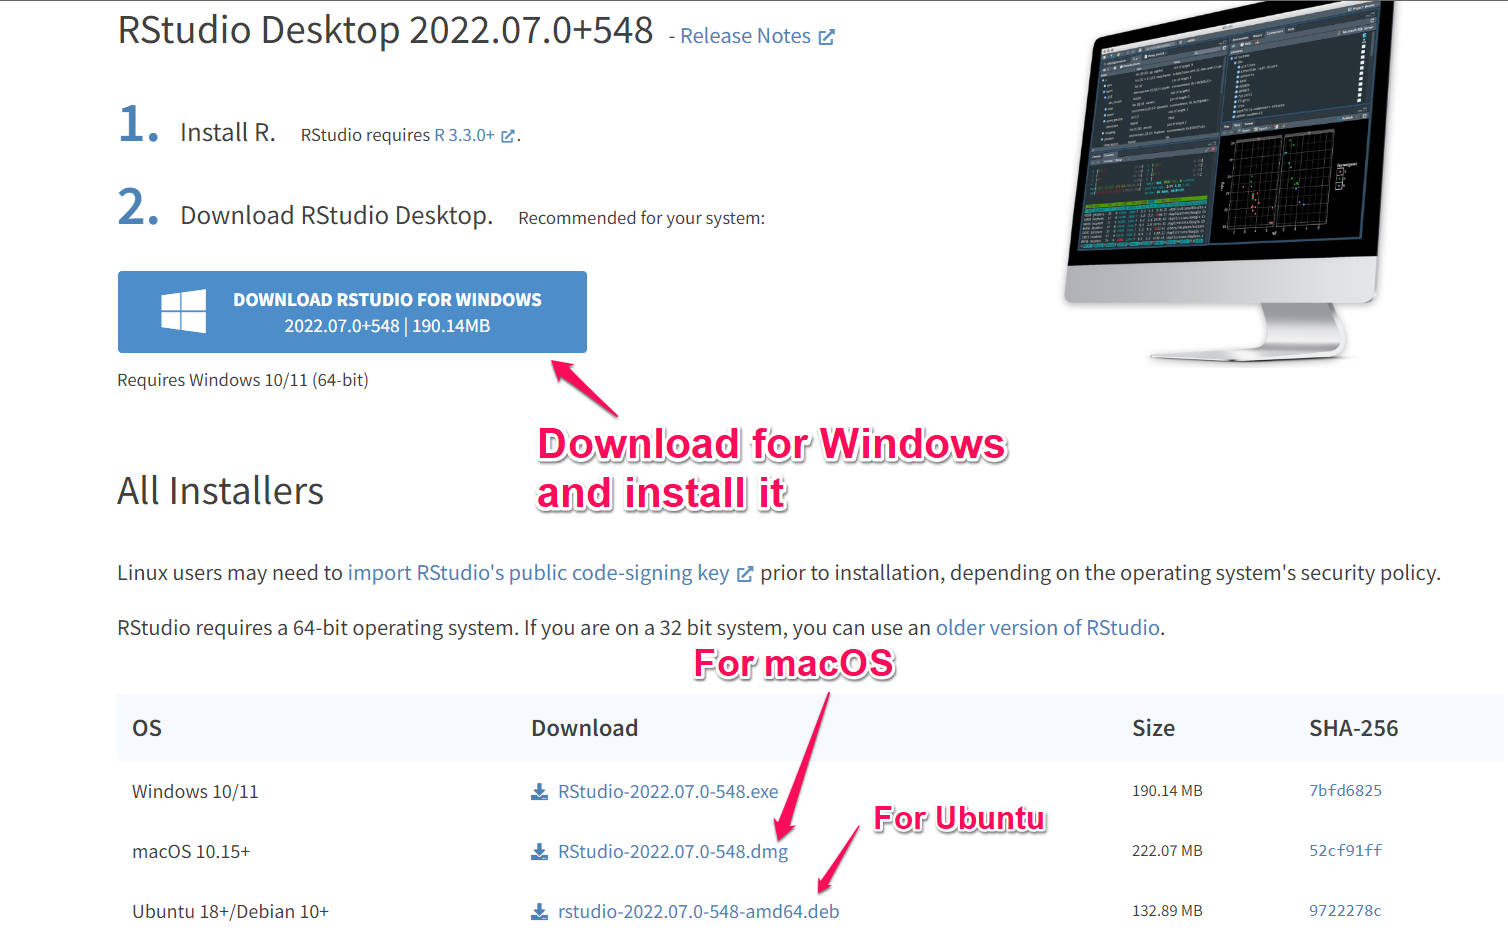1508x940 pixels.
Task: Click SHA-256 hash 7bfd6825
Action: (1345, 791)
